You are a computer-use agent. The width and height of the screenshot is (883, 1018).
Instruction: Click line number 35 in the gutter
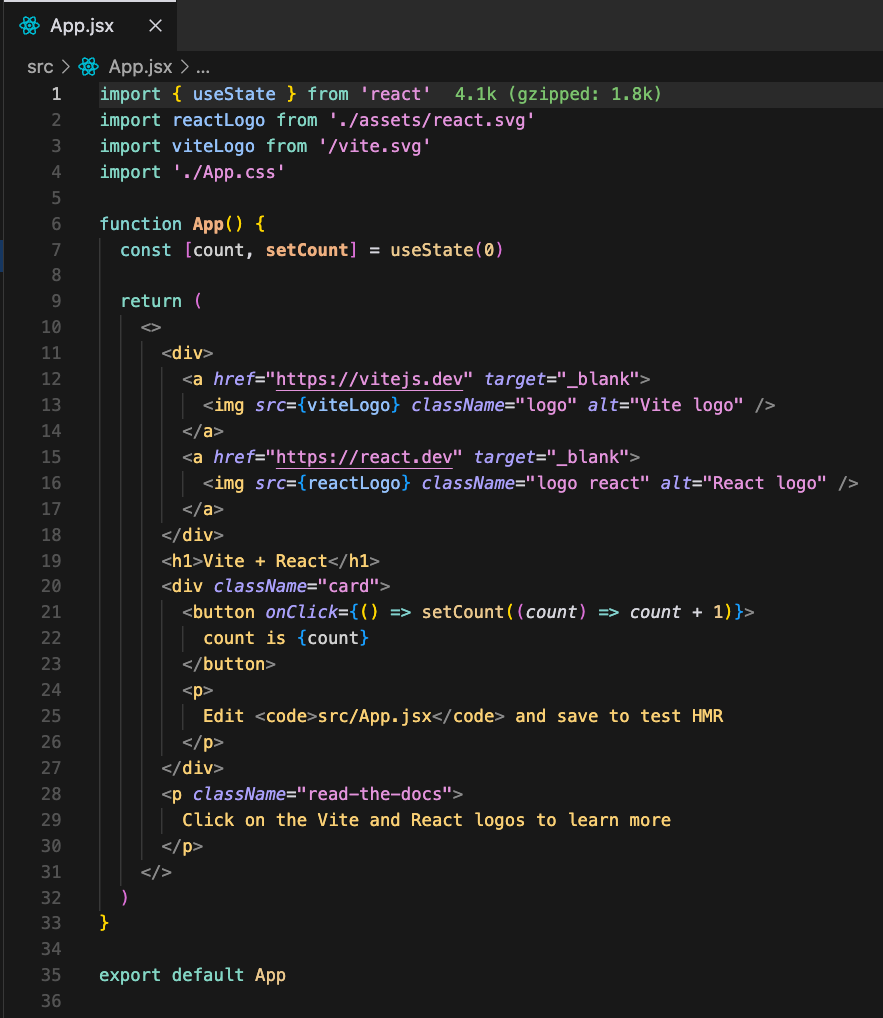[x=51, y=975]
